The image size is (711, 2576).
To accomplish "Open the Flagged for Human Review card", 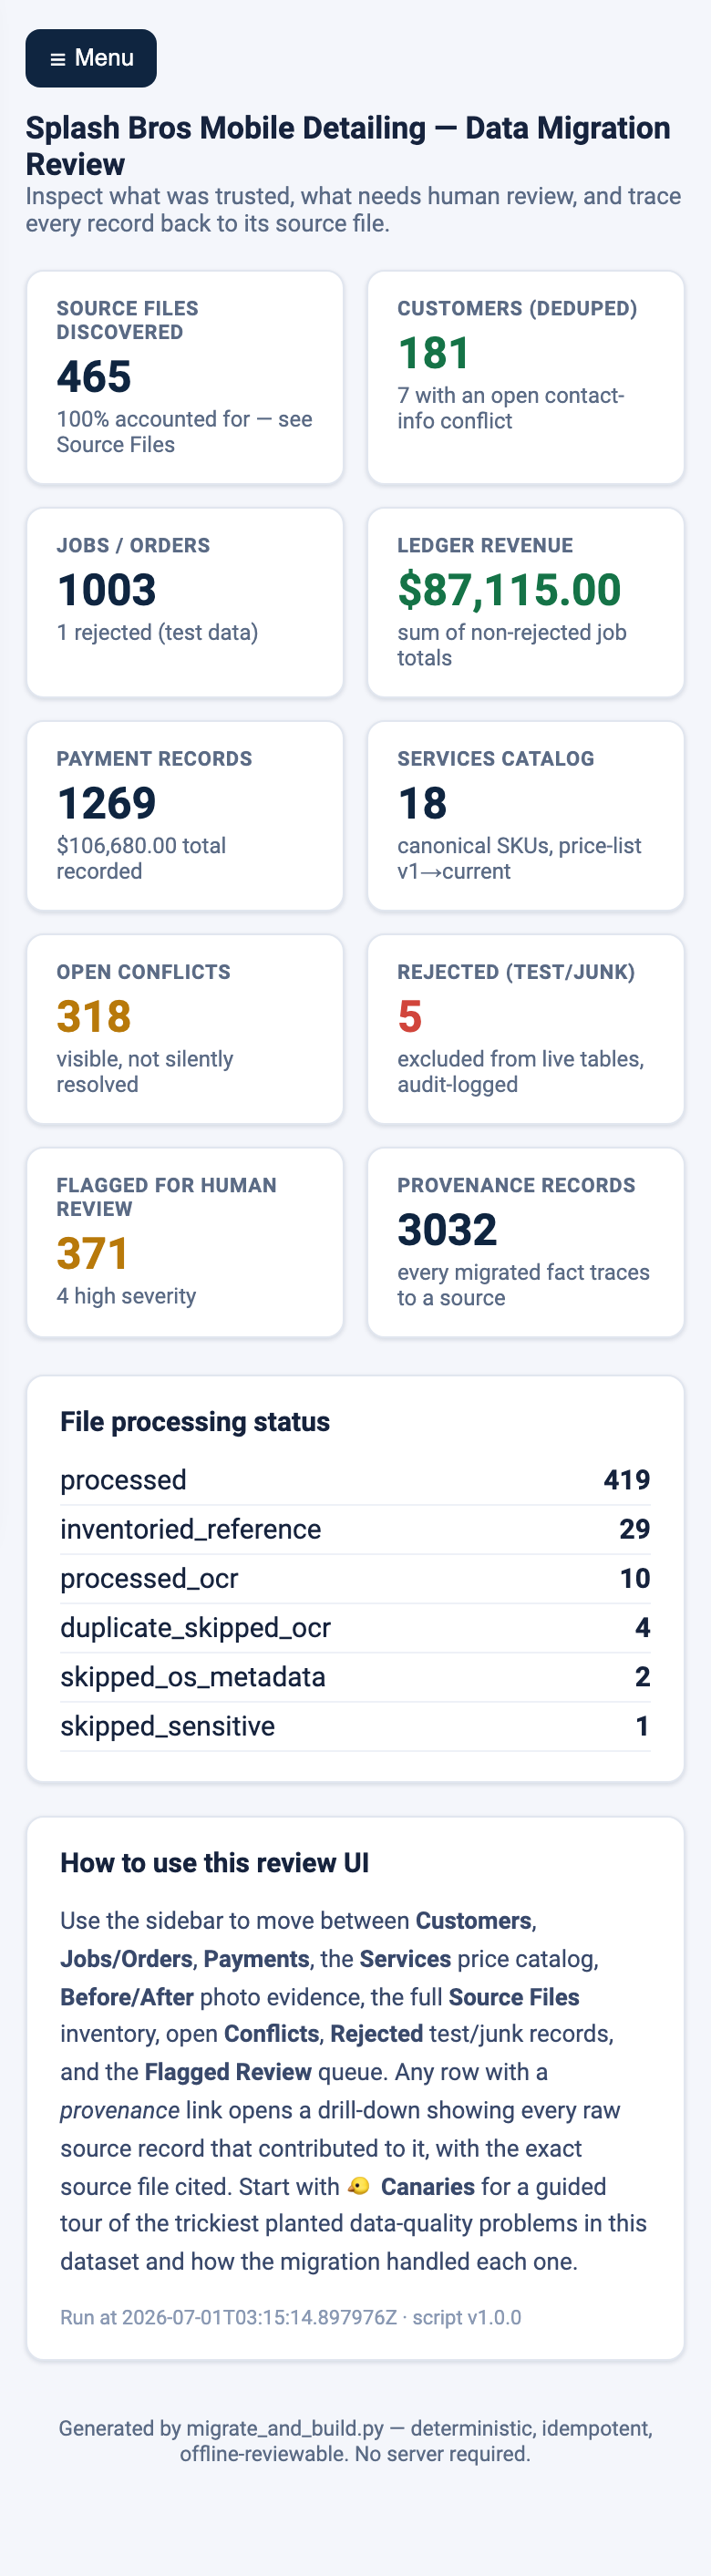I will point(185,1242).
